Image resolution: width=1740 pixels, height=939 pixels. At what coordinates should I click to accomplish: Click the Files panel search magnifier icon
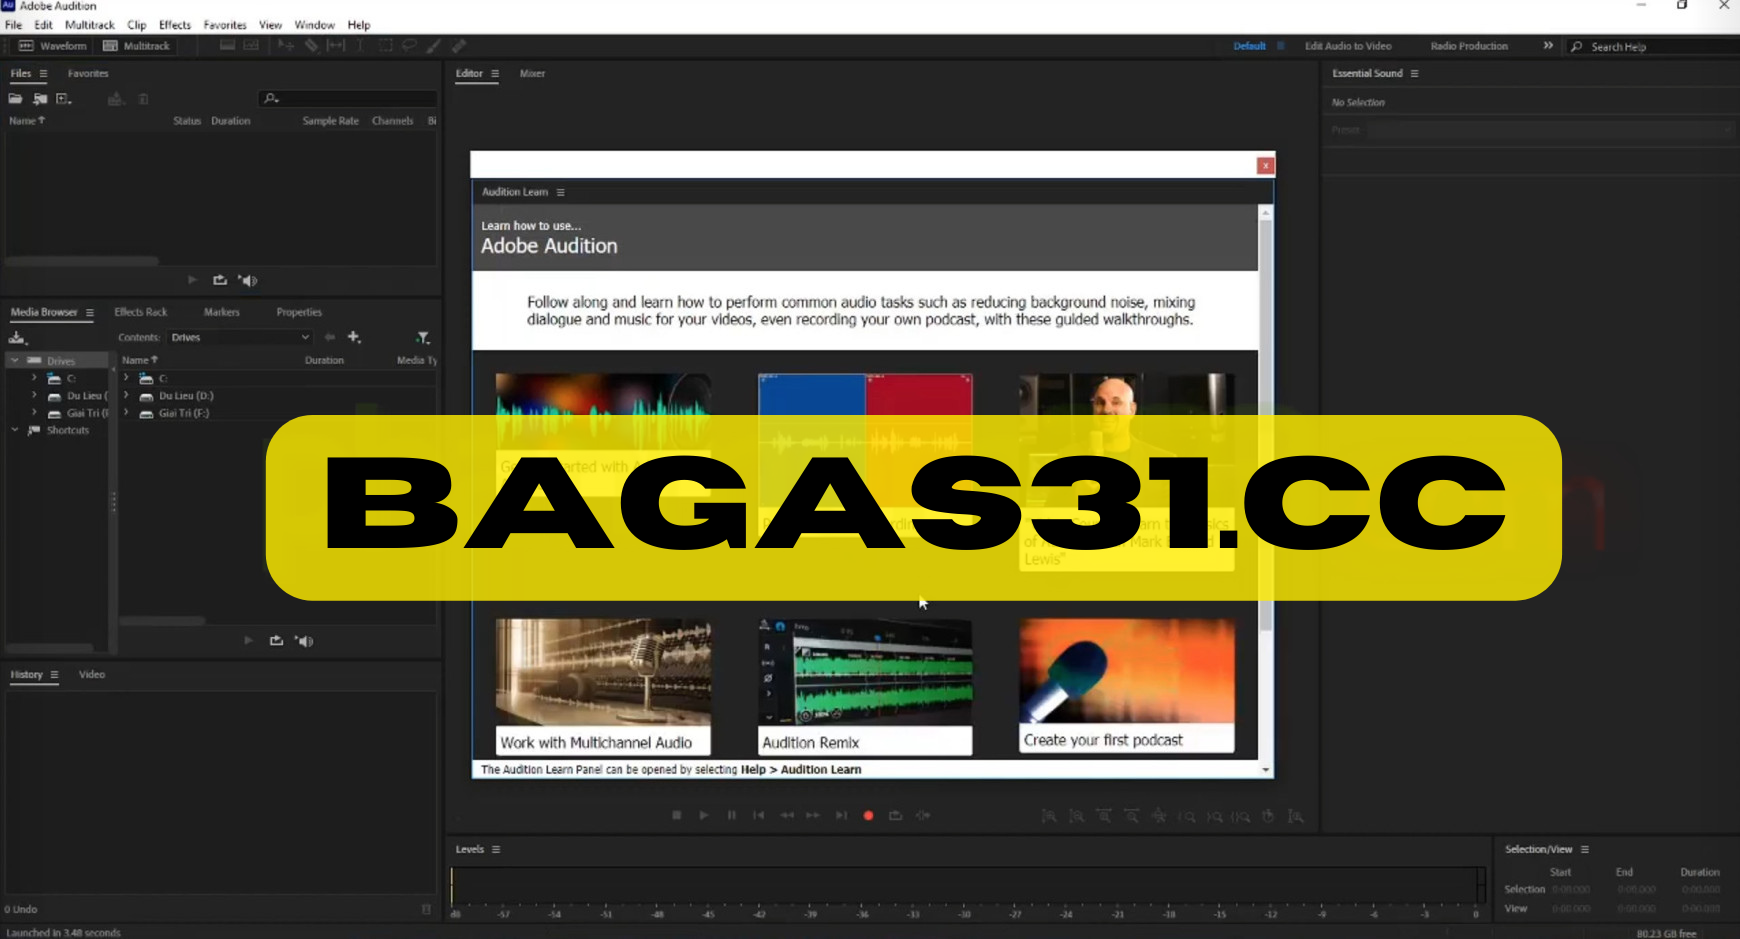(x=270, y=98)
